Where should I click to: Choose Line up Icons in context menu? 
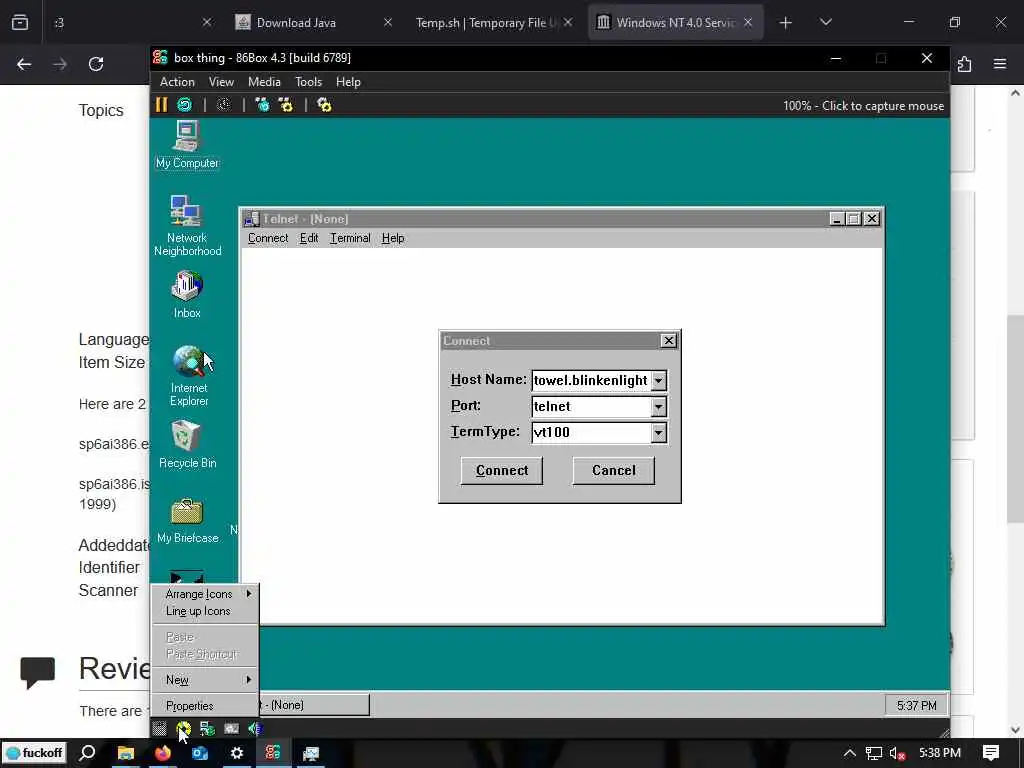[205, 611]
